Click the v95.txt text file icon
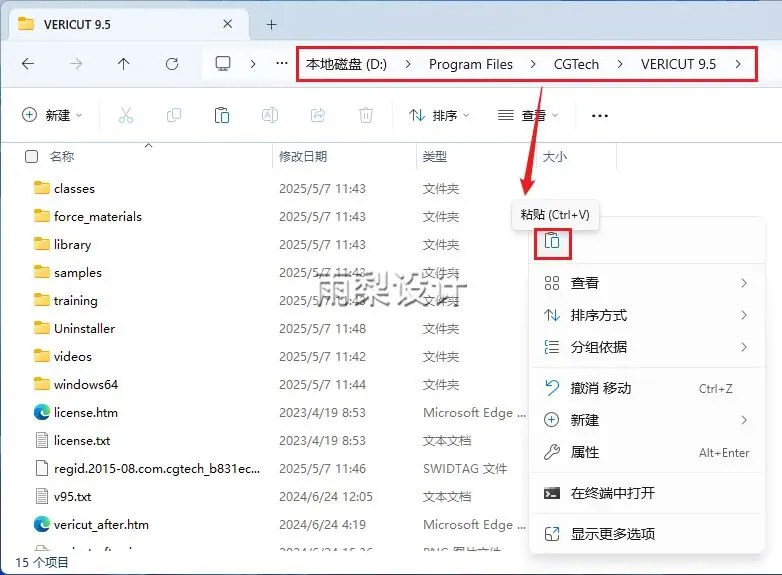This screenshot has width=782, height=575. [x=42, y=496]
